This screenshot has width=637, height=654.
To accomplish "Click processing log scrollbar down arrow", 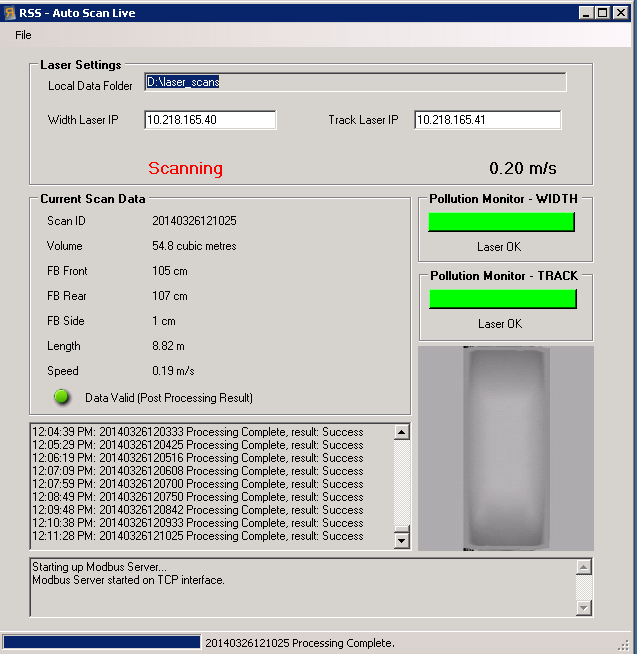I will 401,541.
